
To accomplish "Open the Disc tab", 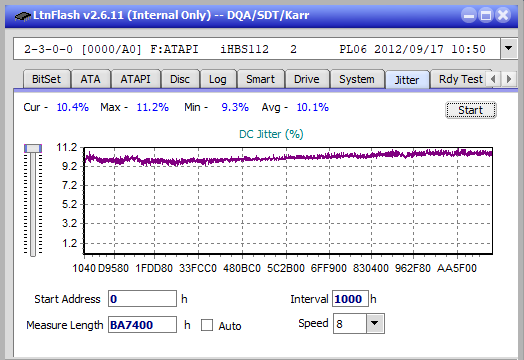I will click(180, 79).
